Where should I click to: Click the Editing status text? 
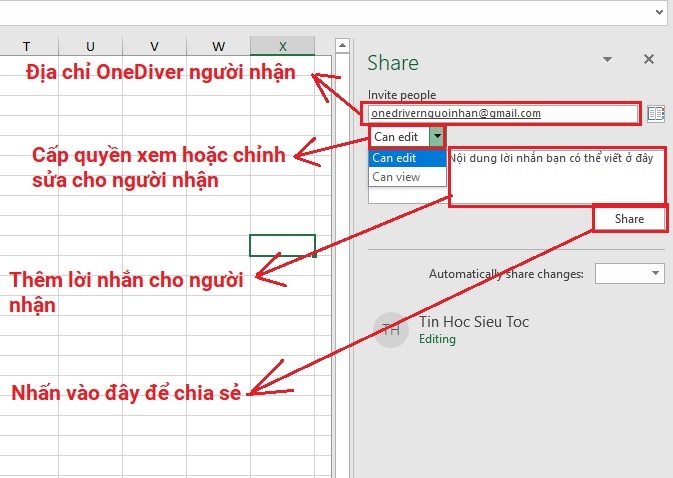pyautogui.click(x=437, y=339)
